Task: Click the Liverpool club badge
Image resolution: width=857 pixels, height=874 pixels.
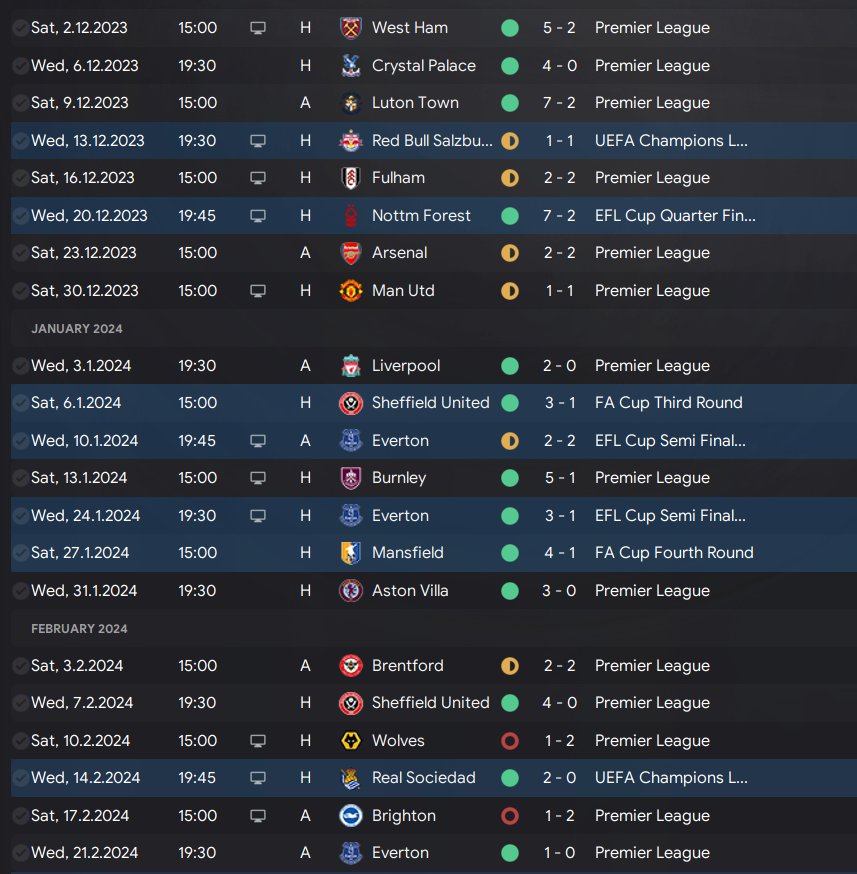Action: point(350,366)
